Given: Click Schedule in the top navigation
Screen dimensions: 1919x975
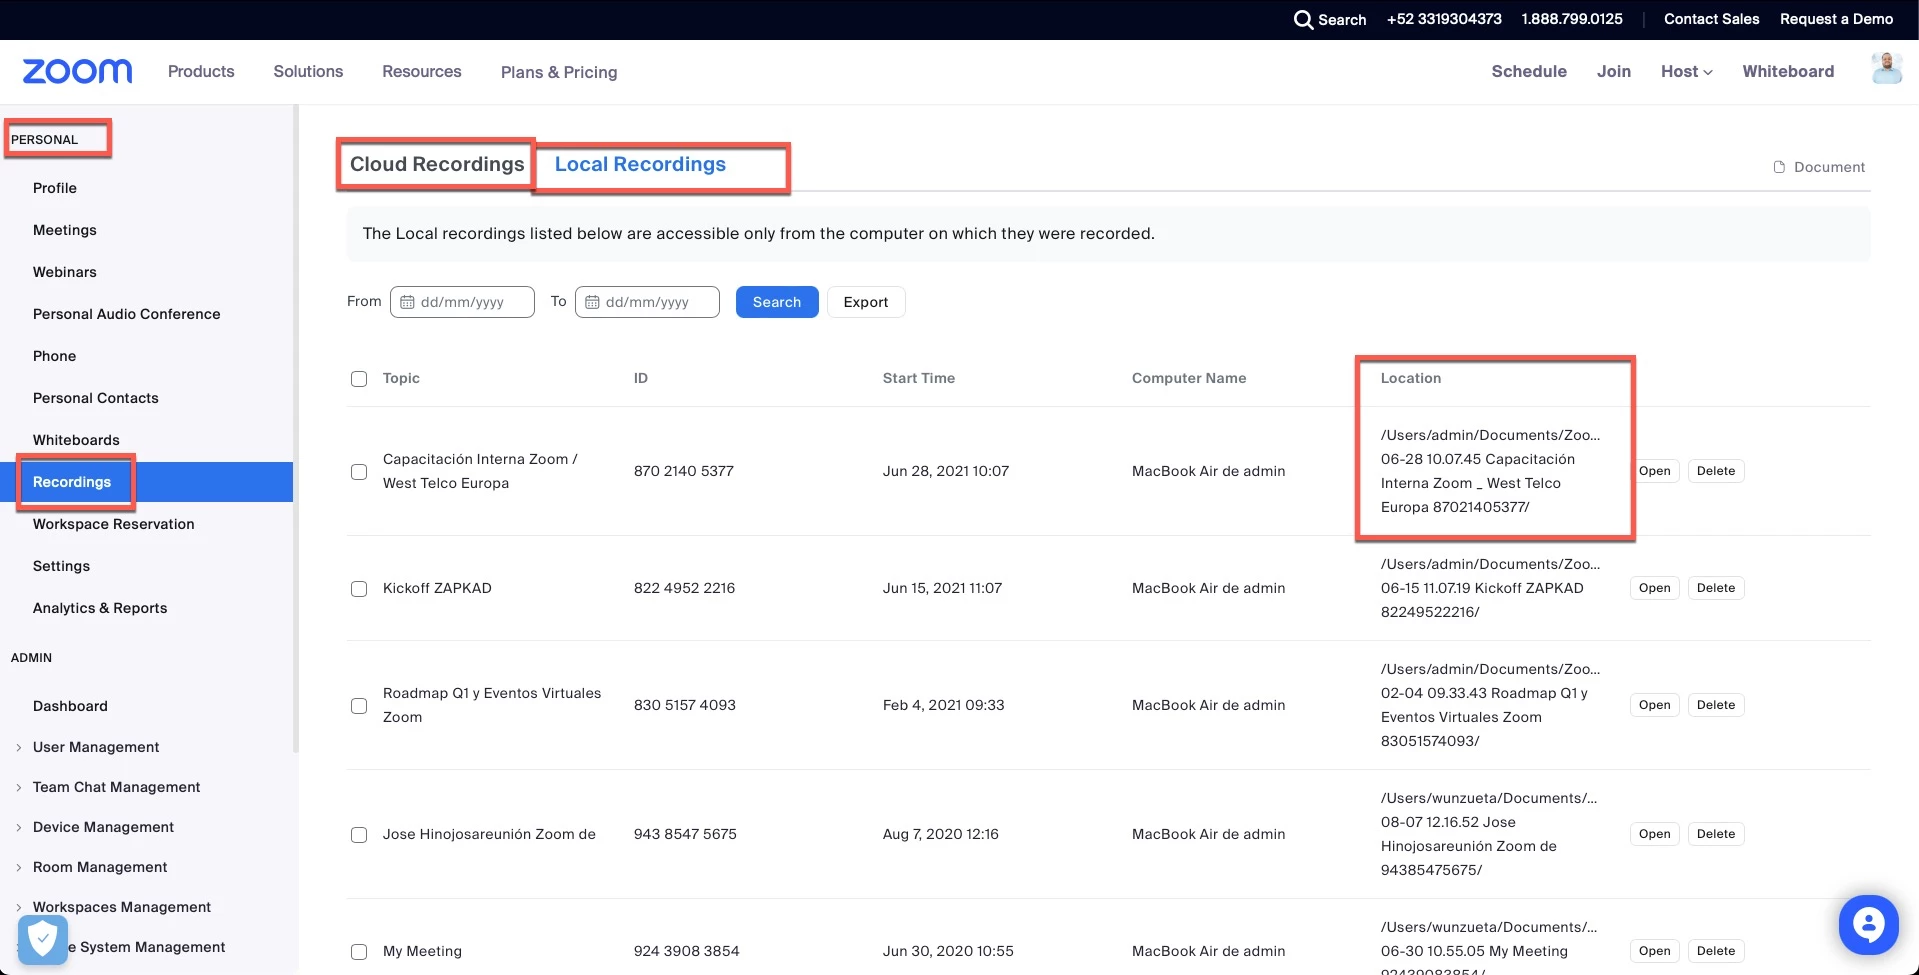Looking at the screenshot, I should click(1529, 71).
